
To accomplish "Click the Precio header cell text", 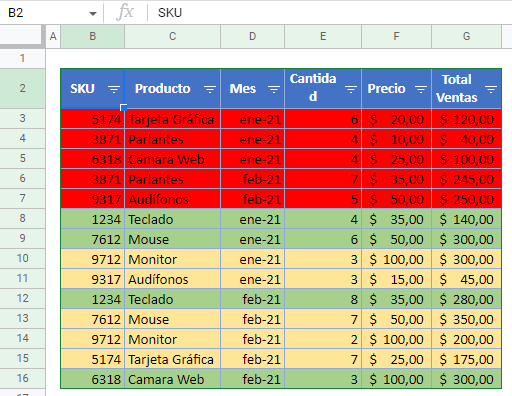I will tap(386, 89).
